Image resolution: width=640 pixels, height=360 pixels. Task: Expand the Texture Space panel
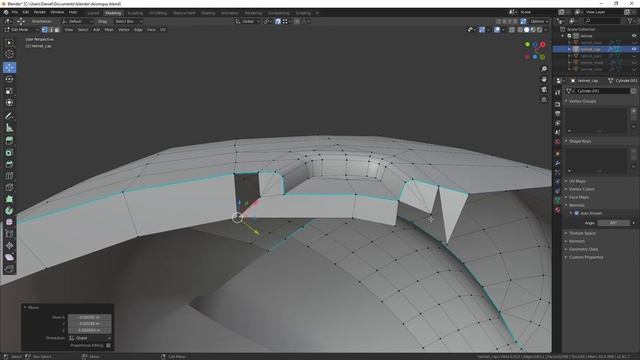click(x=582, y=233)
